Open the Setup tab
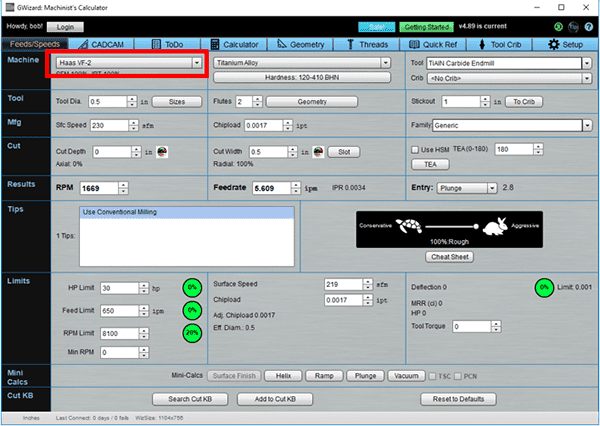600x426 pixels. [x=566, y=44]
